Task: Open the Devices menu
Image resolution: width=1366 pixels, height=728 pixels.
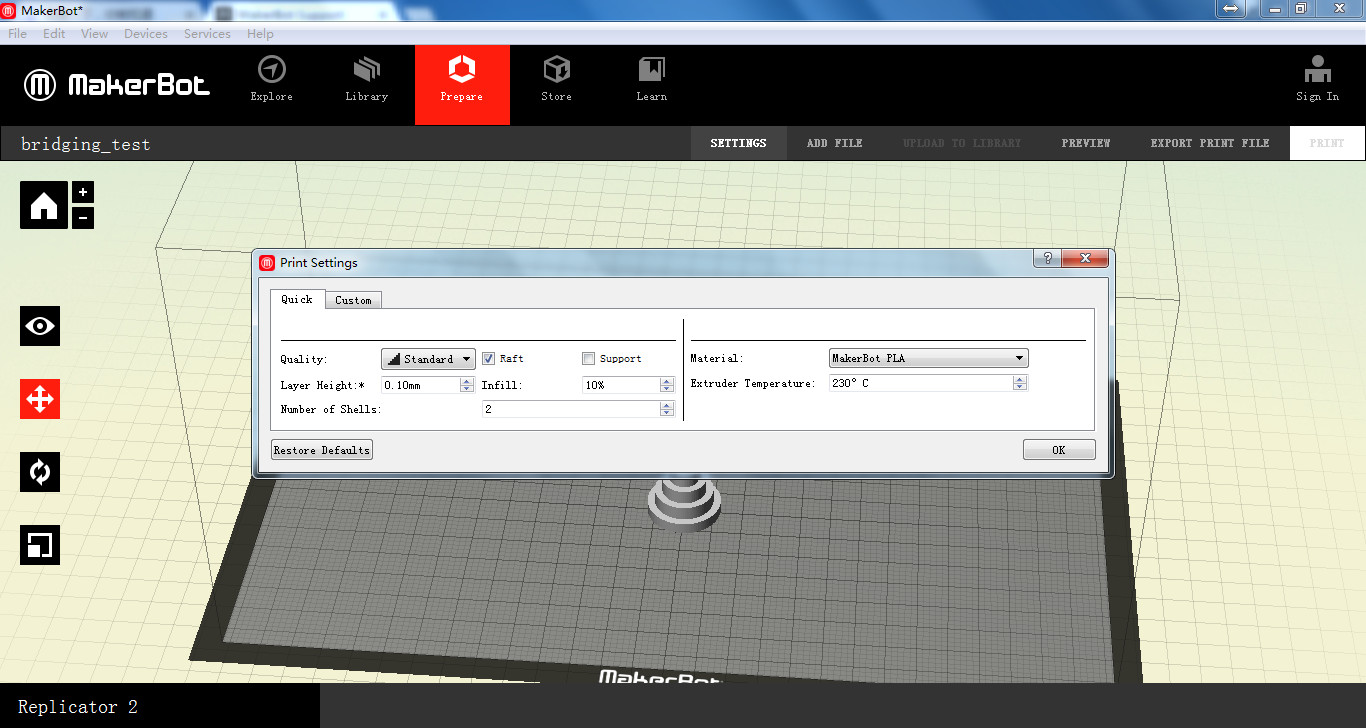Action: pos(146,34)
